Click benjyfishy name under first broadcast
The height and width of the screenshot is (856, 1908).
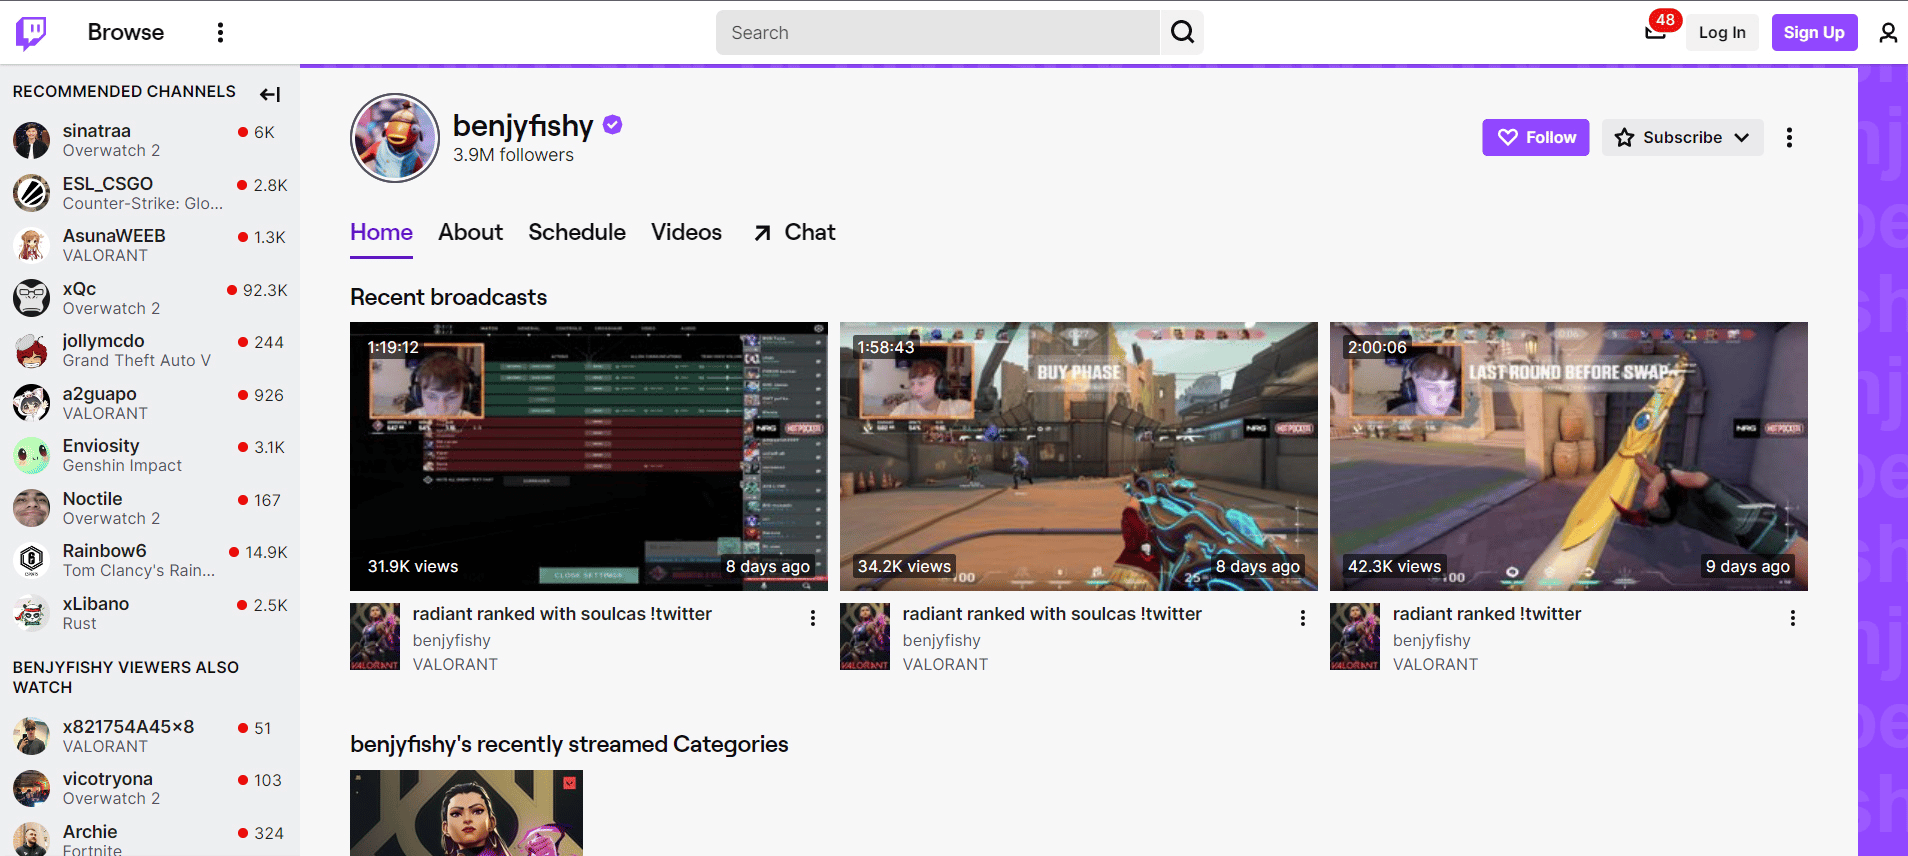click(x=452, y=640)
